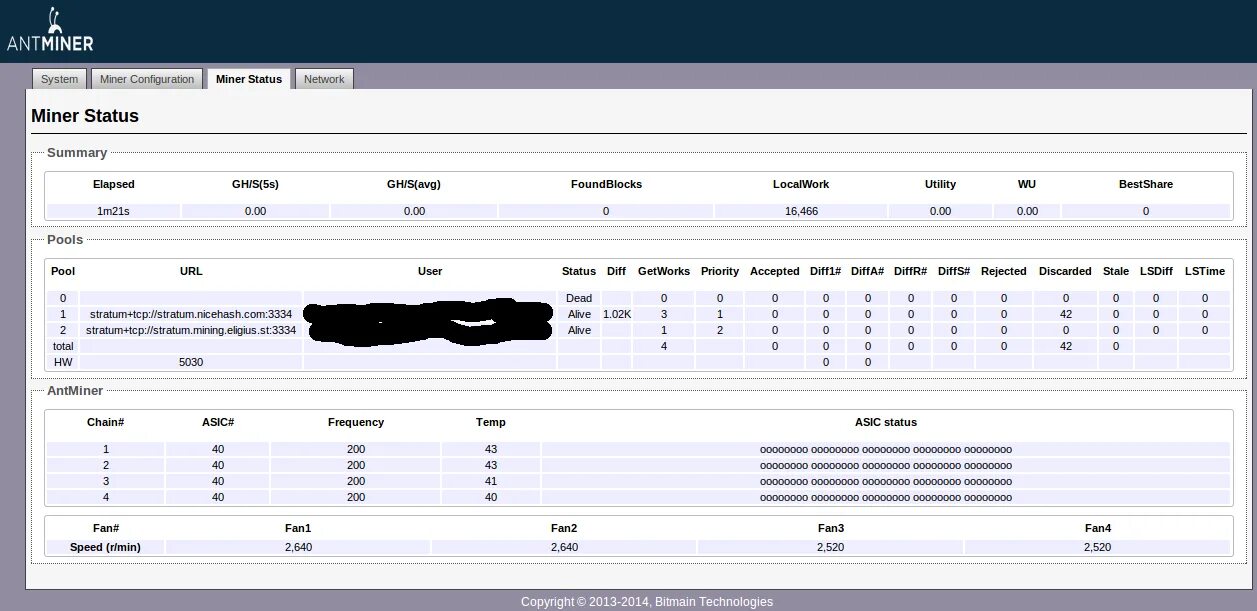Open the System tab

60,79
